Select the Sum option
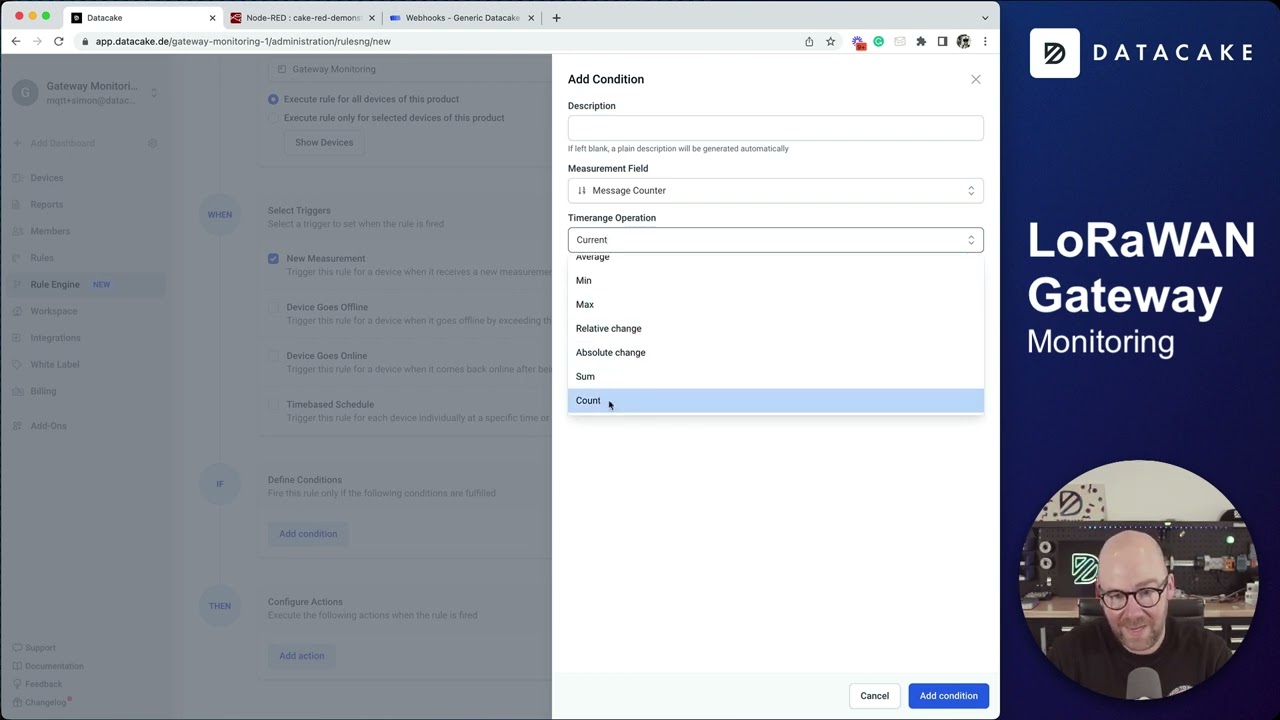 click(775, 376)
